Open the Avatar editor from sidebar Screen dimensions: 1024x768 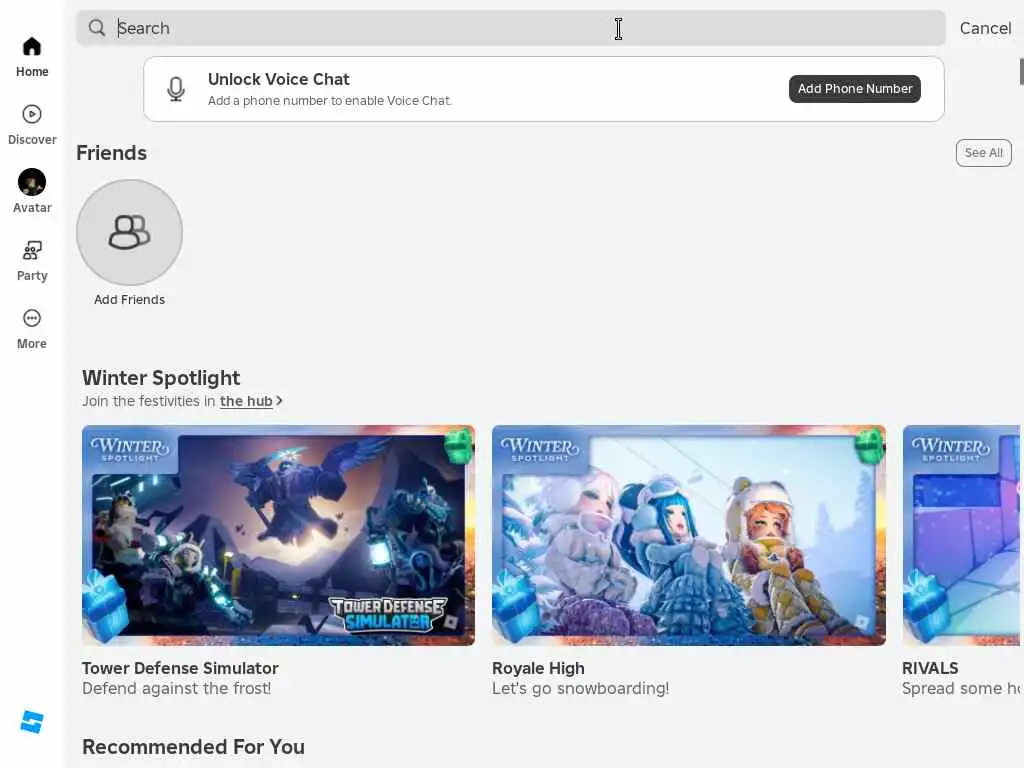pos(31,191)
